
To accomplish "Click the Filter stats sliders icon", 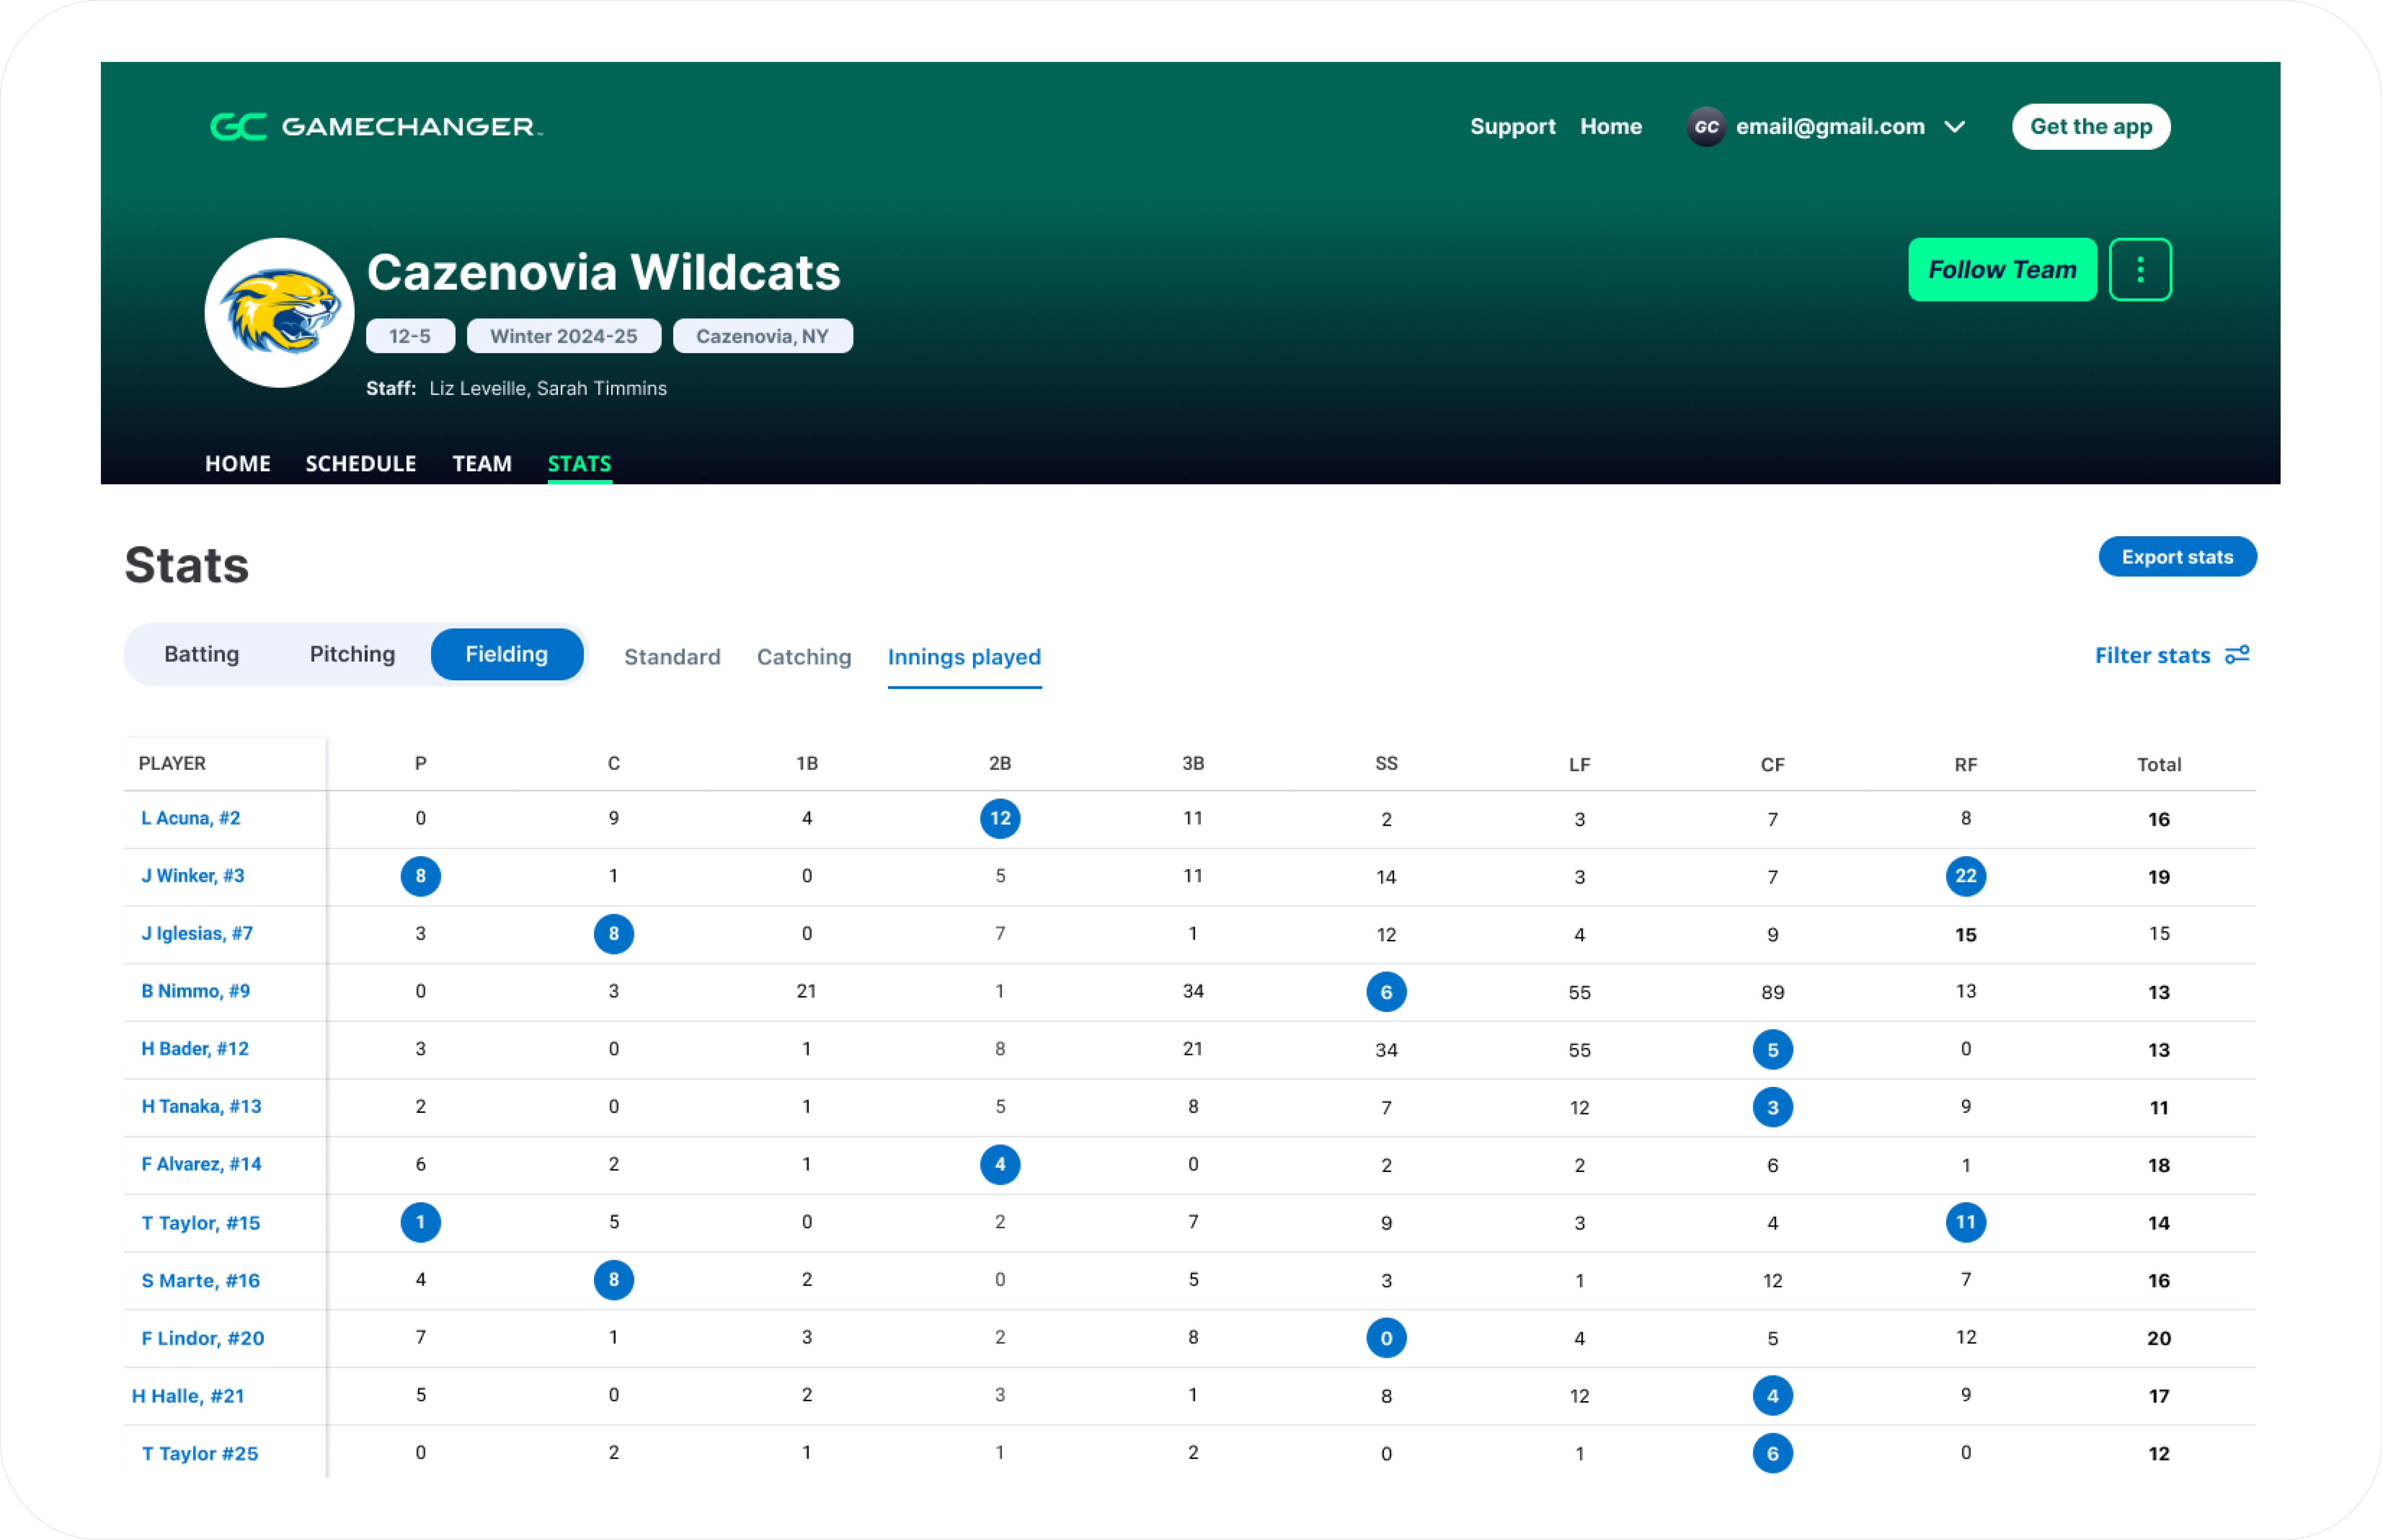I will click(x=2238, y=655).
